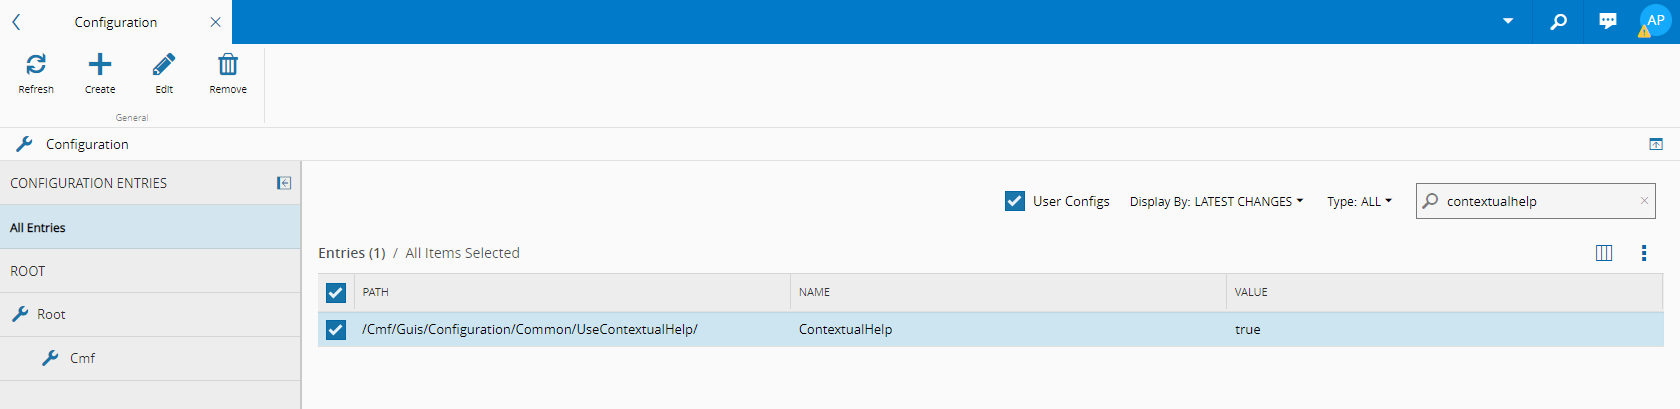
Task: Remove the selected entry with trash icon
Action: click(228, 66)
